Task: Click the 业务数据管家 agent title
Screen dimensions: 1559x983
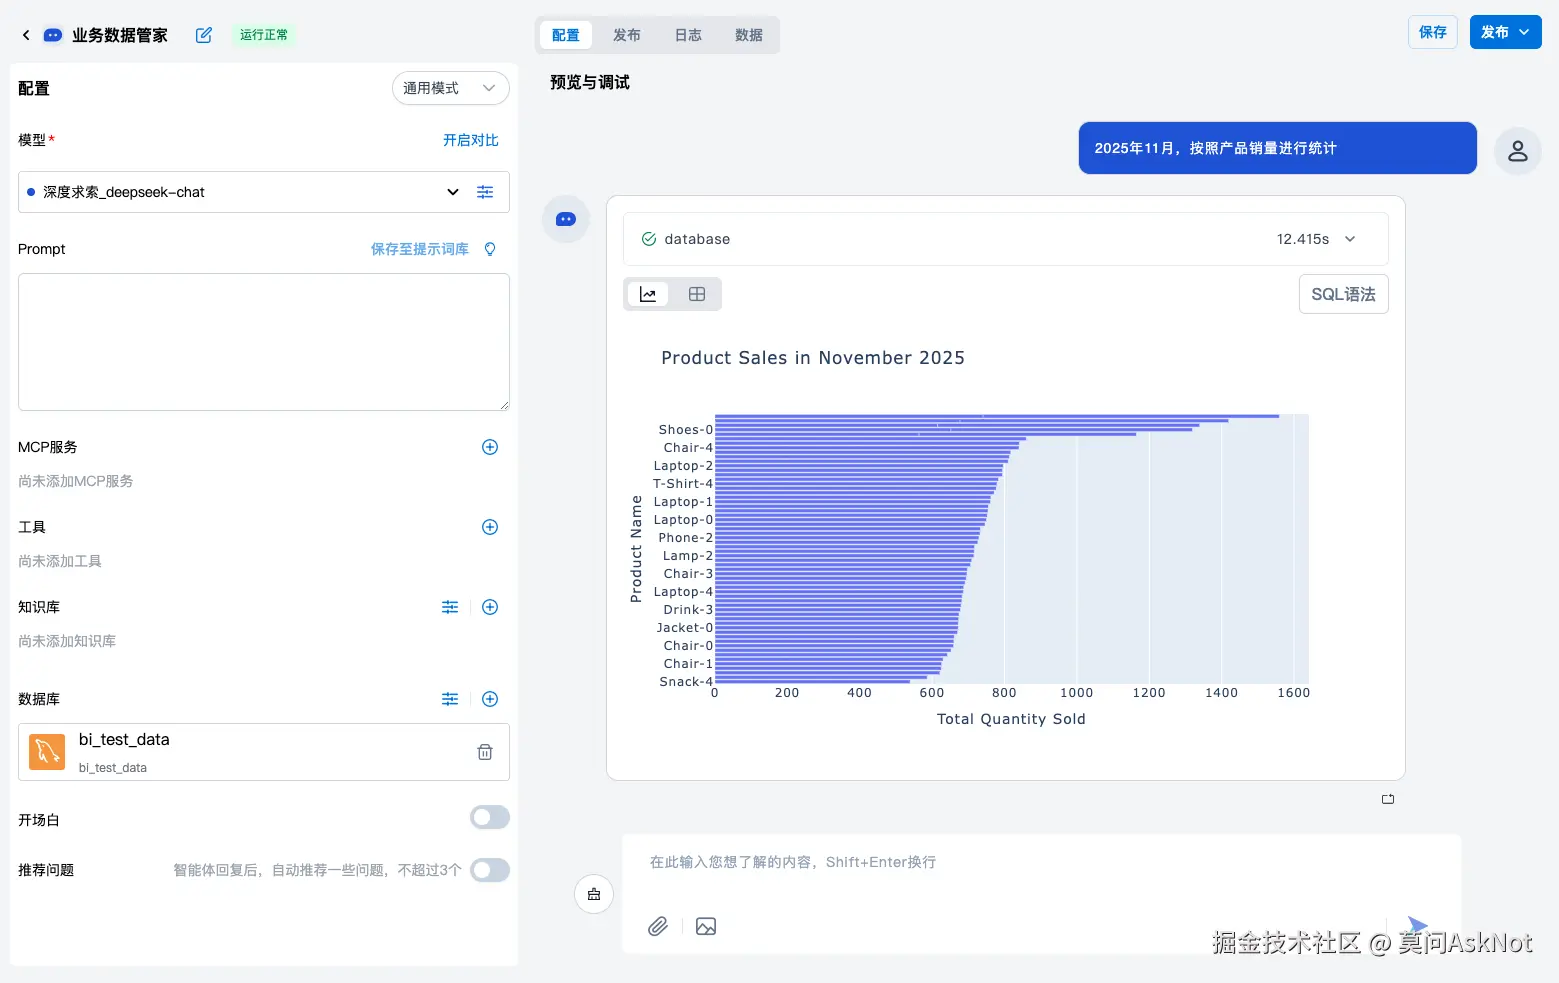Action: pos(120,35)
